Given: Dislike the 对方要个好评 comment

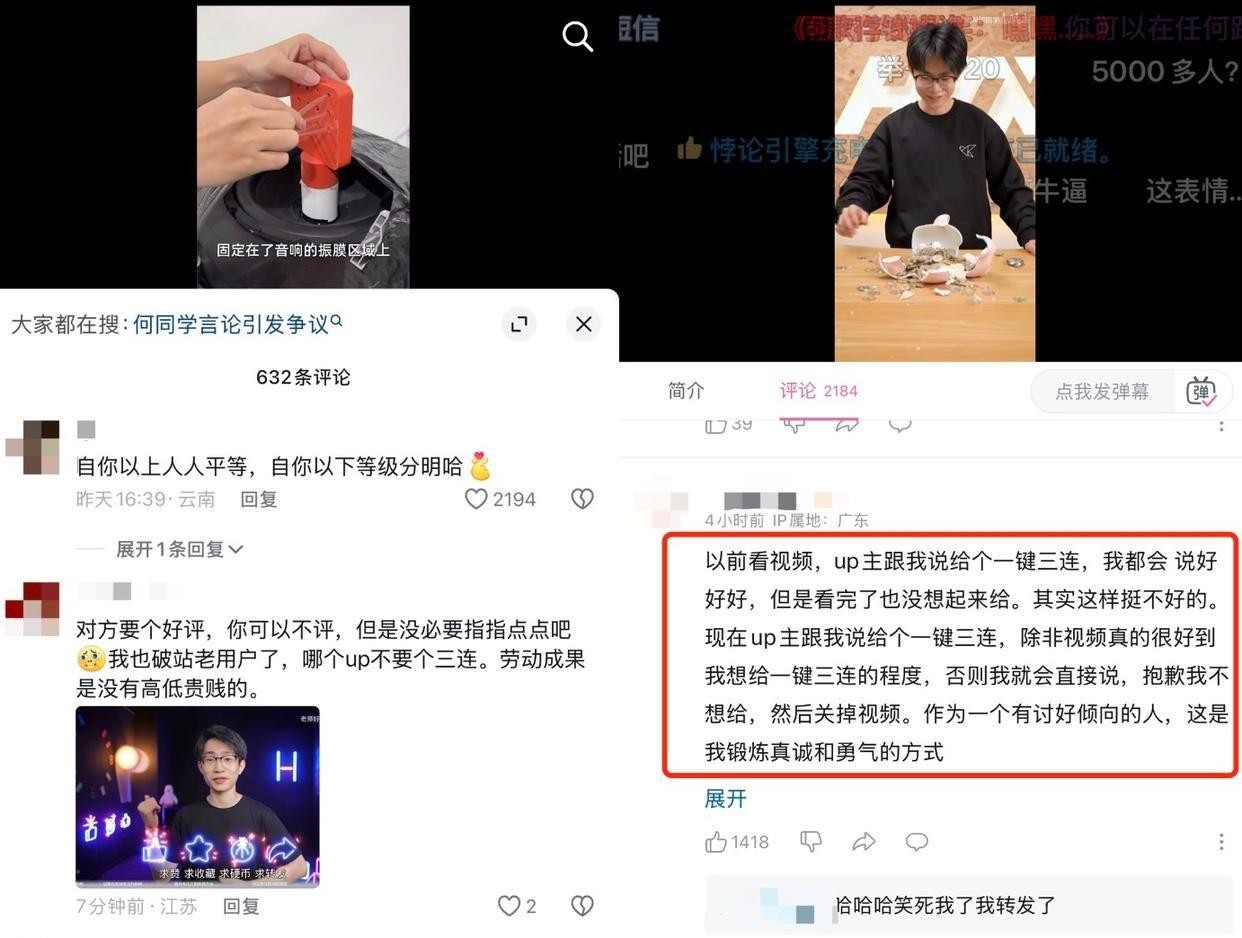Looking at the screenshot, I should click(x=582, y=905).
